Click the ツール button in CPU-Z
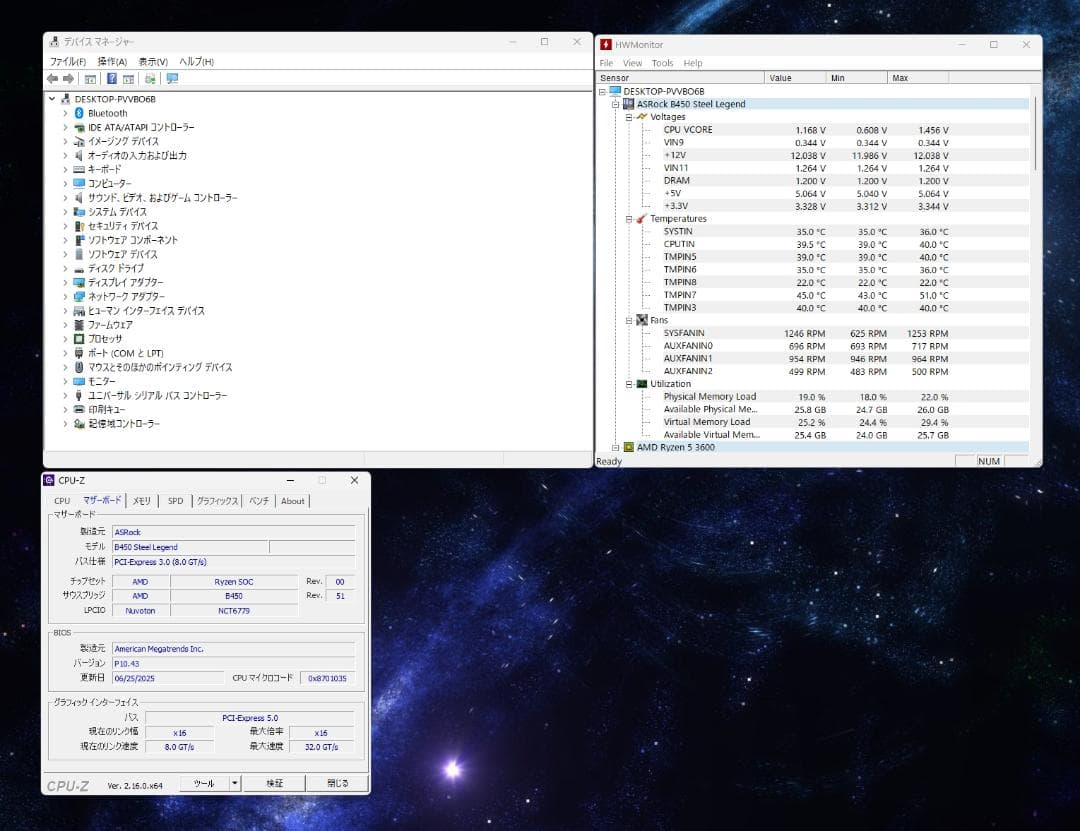Screen dimensions: 1080x831 pos(205,783)
